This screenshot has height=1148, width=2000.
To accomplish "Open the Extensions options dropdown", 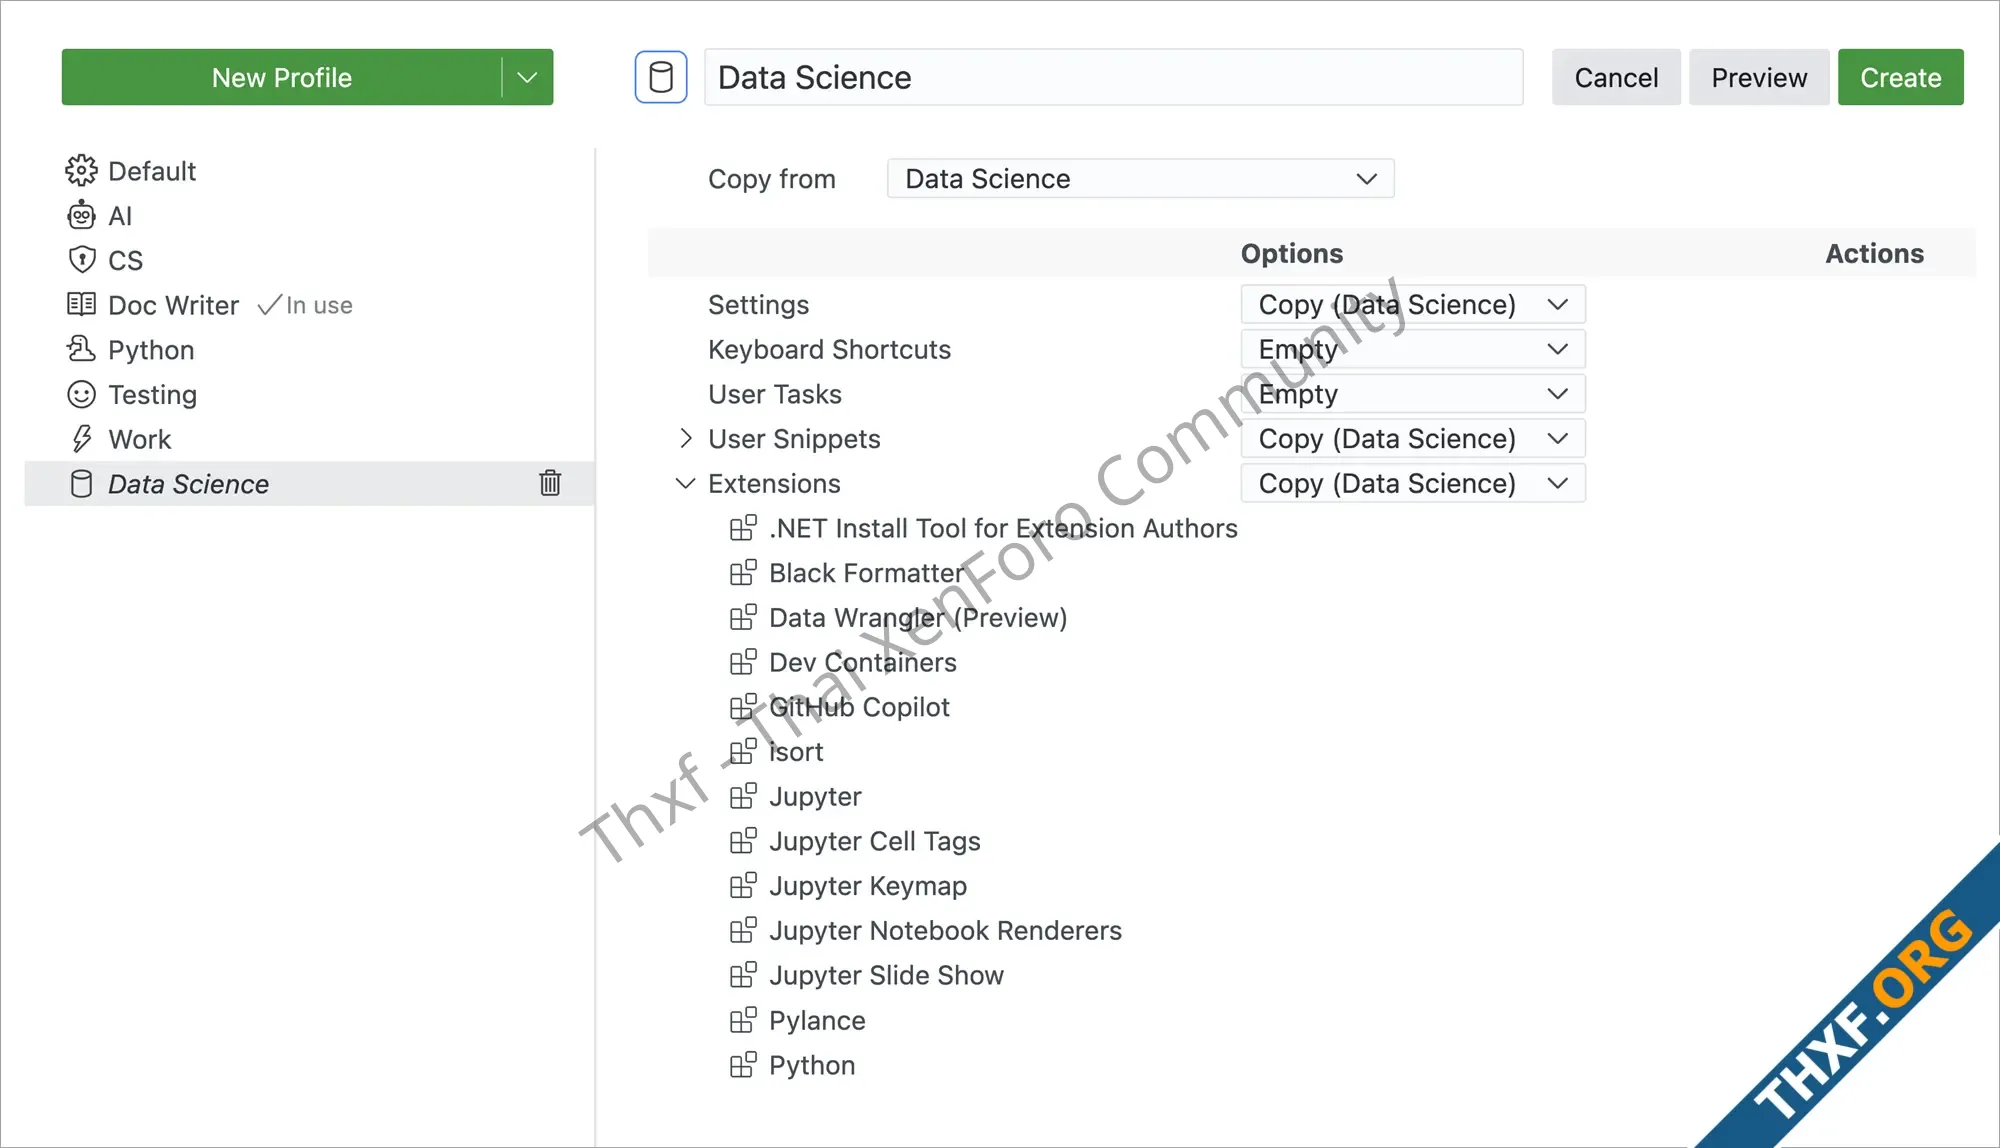I will point(1413,483).
